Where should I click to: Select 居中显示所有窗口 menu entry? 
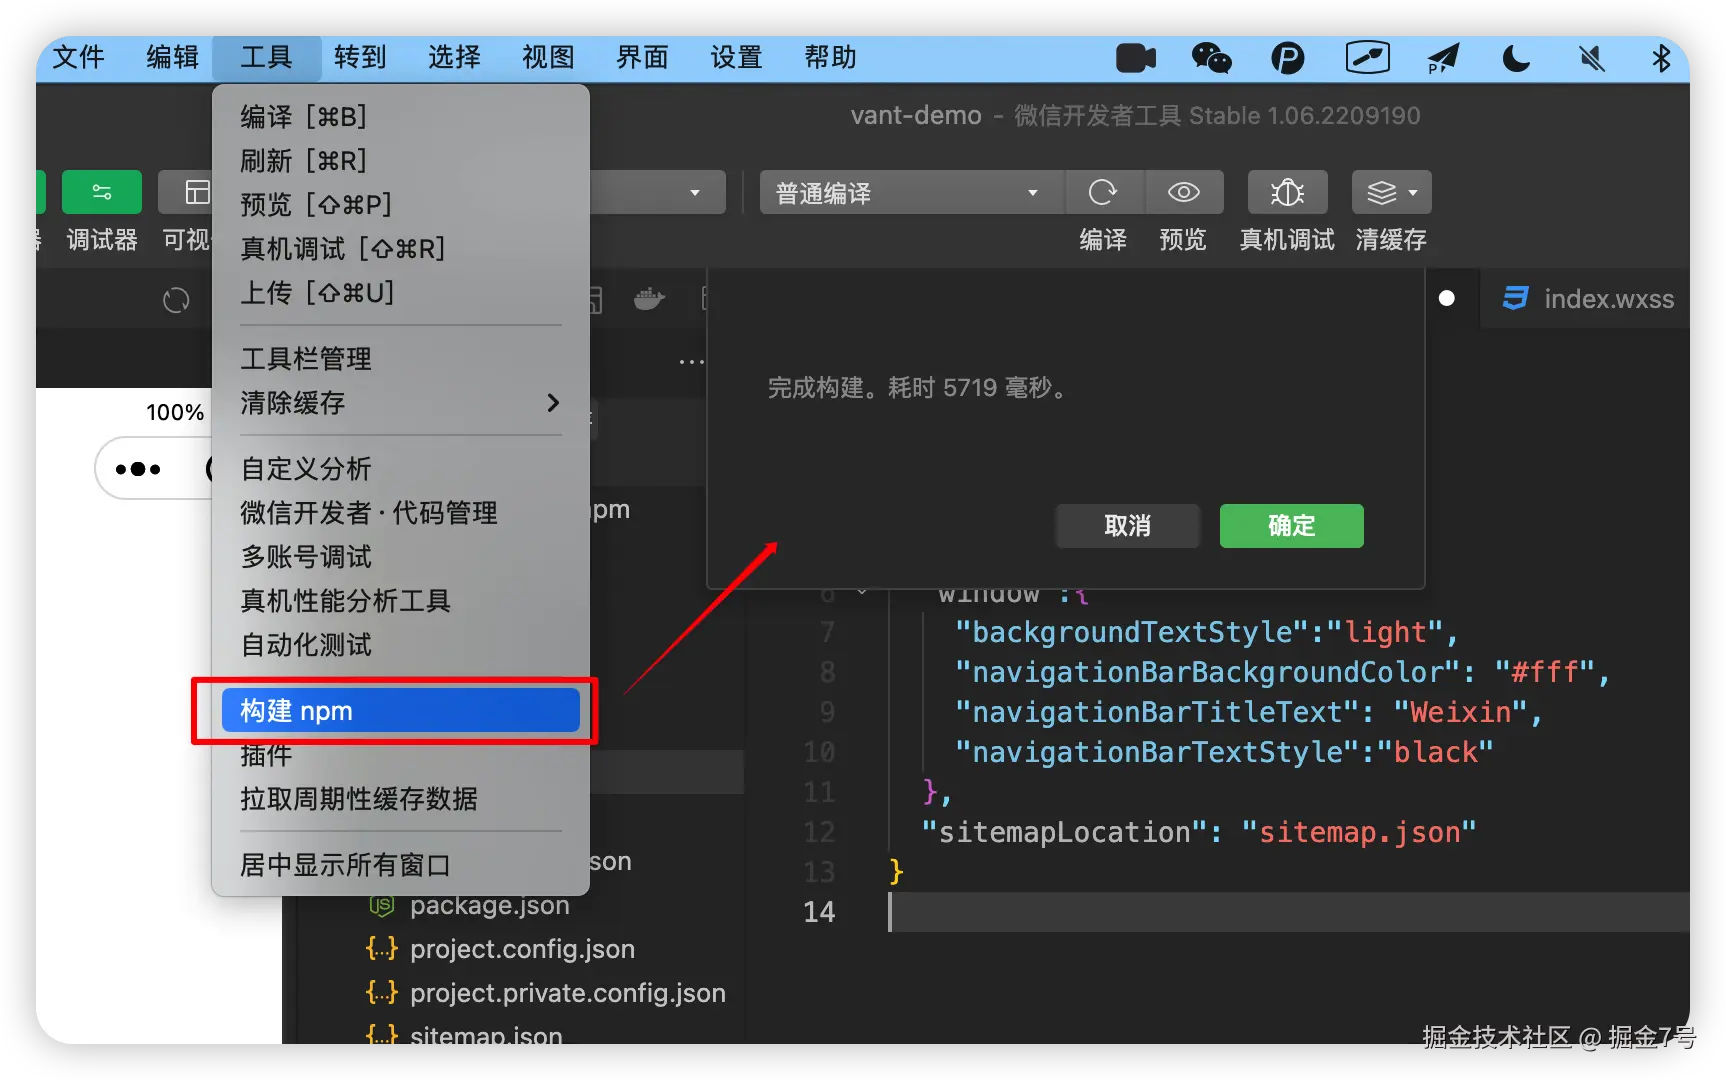[x=400, y=865]
